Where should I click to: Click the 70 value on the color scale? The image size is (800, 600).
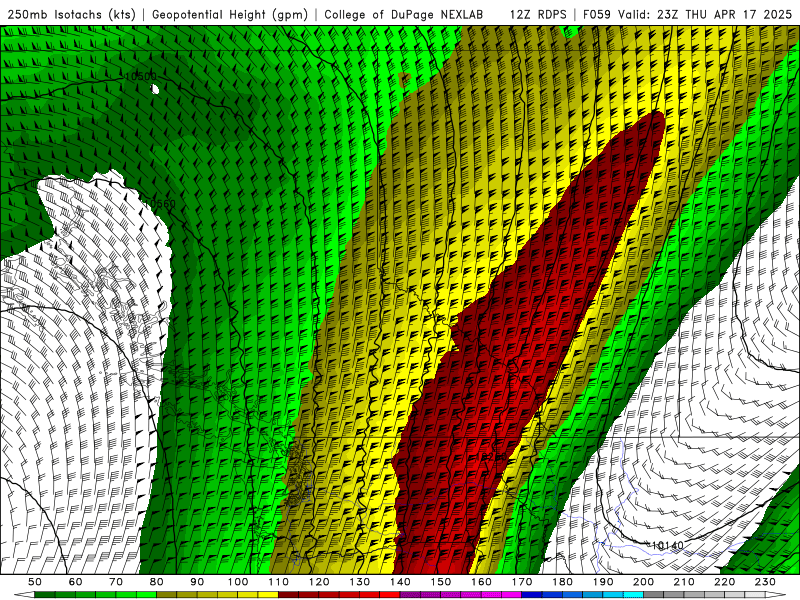point(116,582)
